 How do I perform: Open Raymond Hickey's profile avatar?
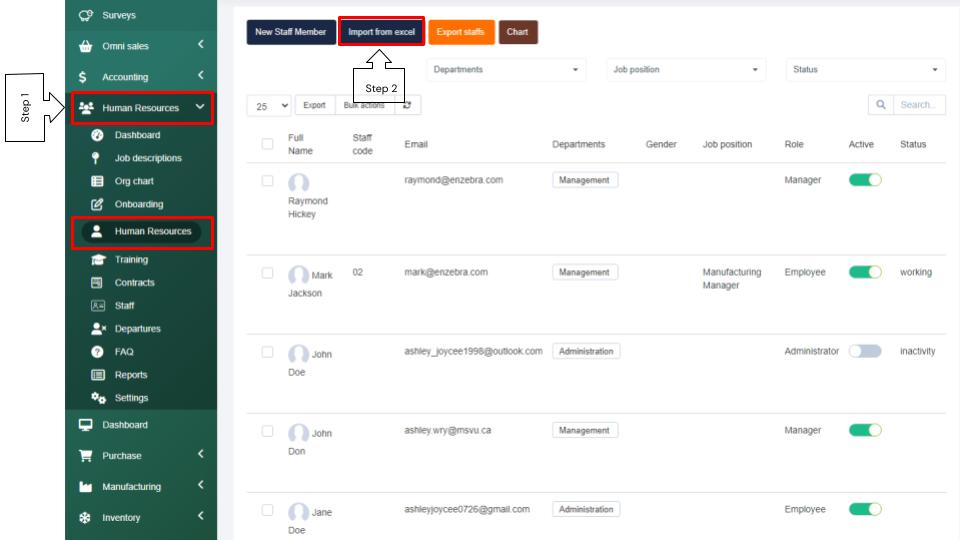tap(298, 184)
